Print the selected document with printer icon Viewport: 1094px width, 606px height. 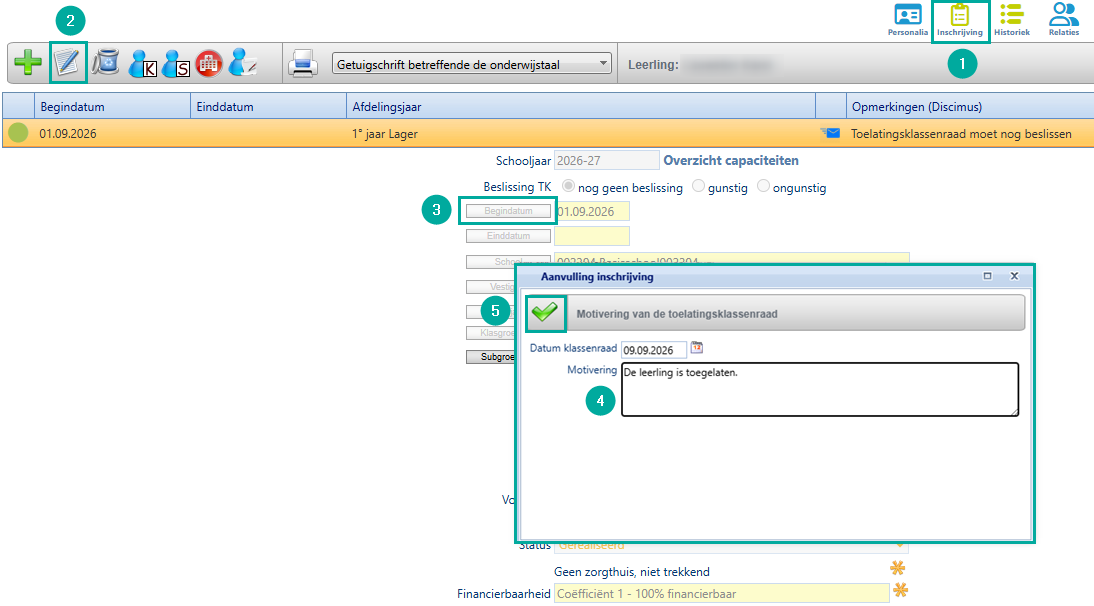click(x=303, y=63)
